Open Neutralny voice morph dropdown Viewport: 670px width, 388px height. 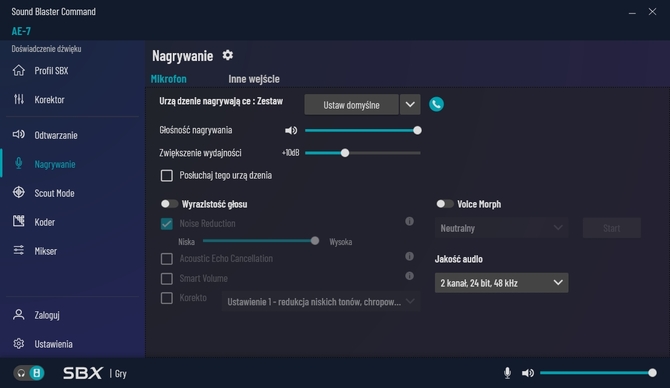[x=502, y=228]
